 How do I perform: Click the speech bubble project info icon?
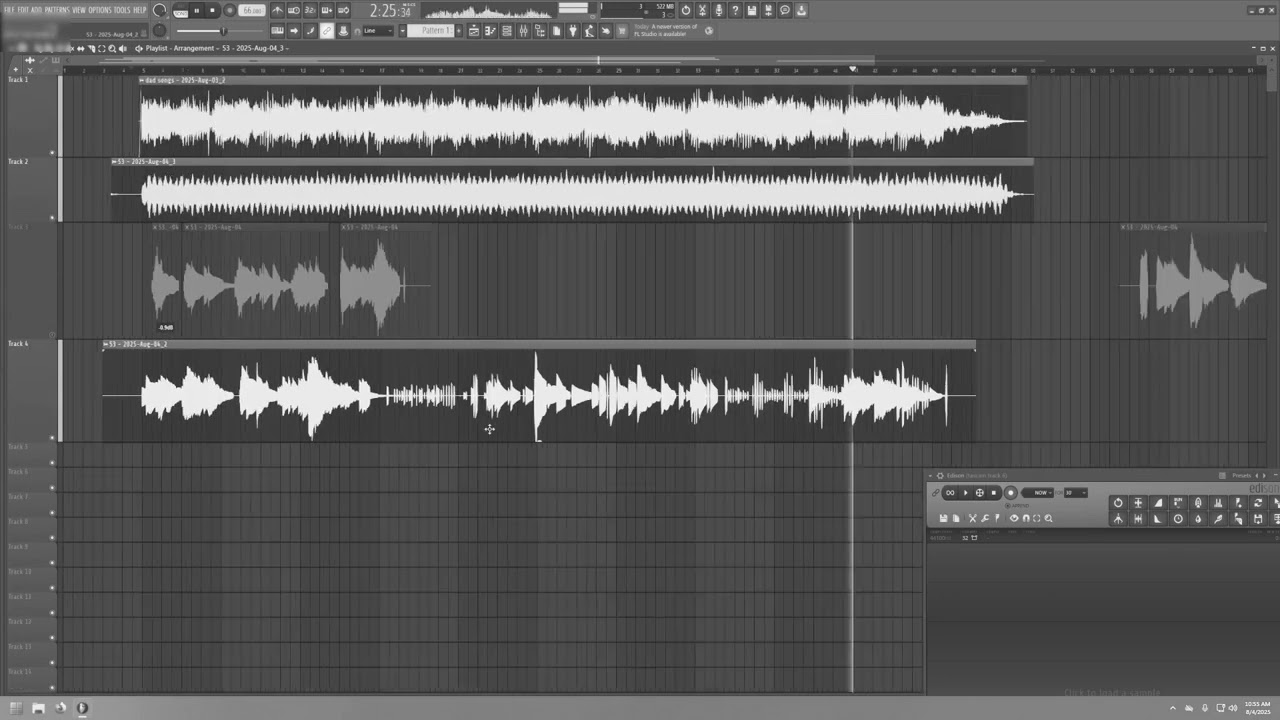[x=785, y=10]
